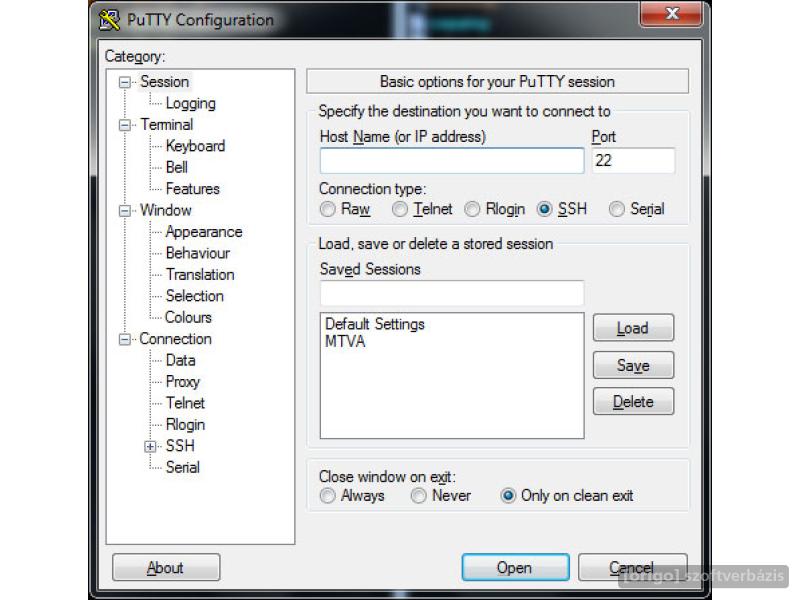
Task: Select Raw connection type
Action: coord(328,209)
